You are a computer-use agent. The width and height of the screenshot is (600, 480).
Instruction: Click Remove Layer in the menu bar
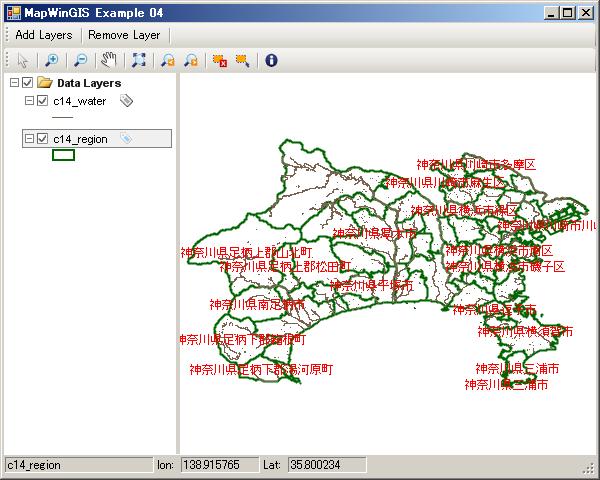coord(124,35)
